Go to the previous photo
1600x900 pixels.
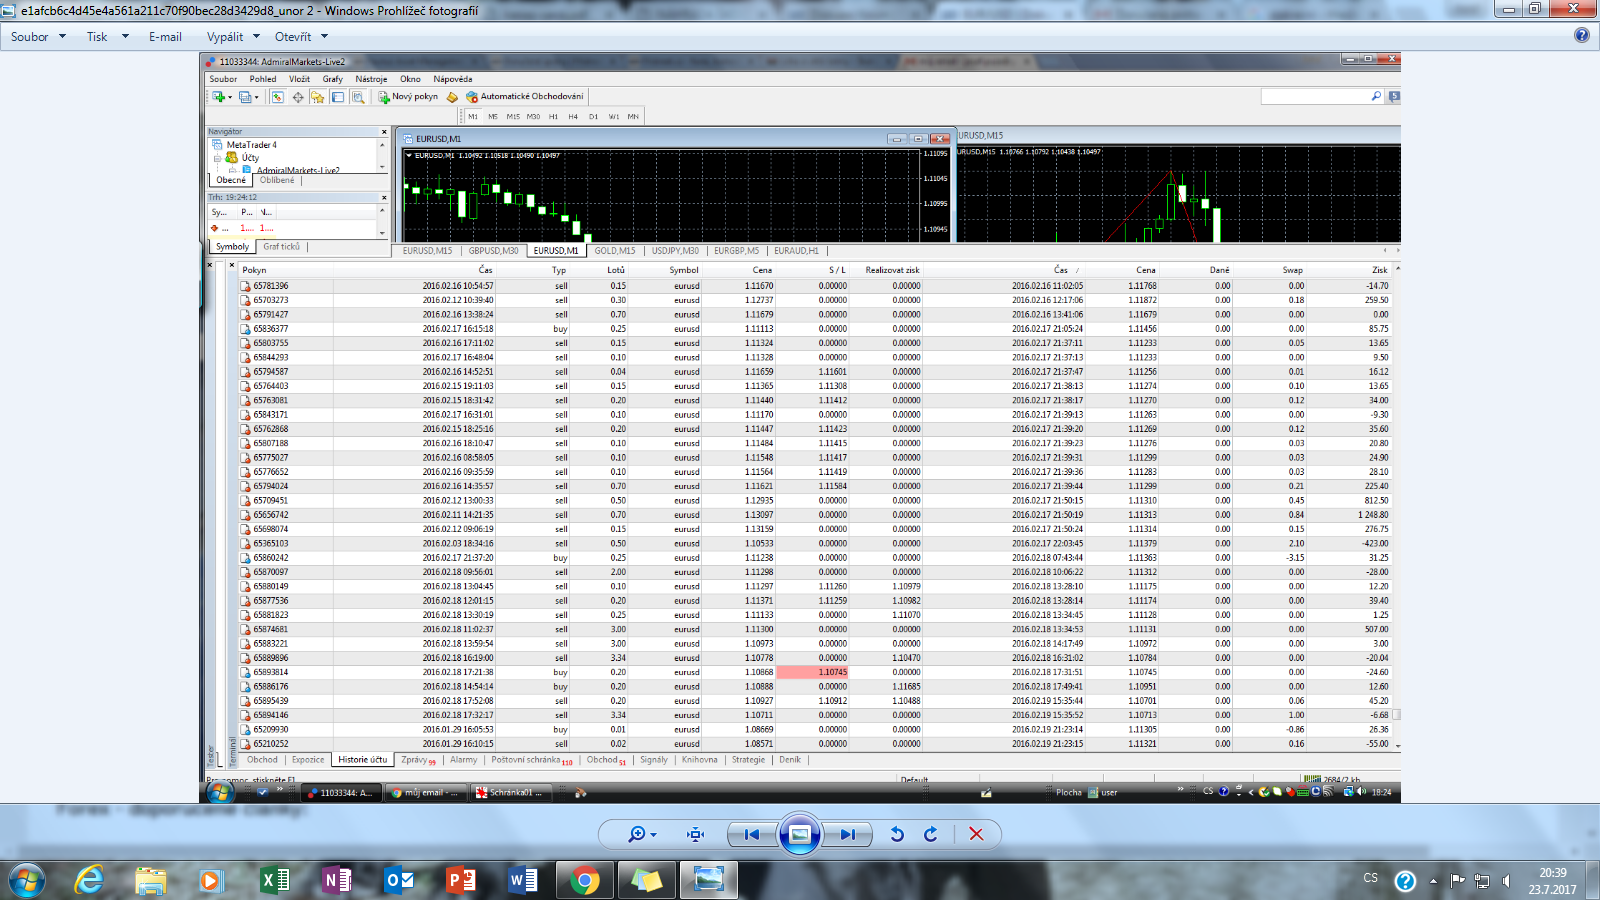tap(751, 834)
